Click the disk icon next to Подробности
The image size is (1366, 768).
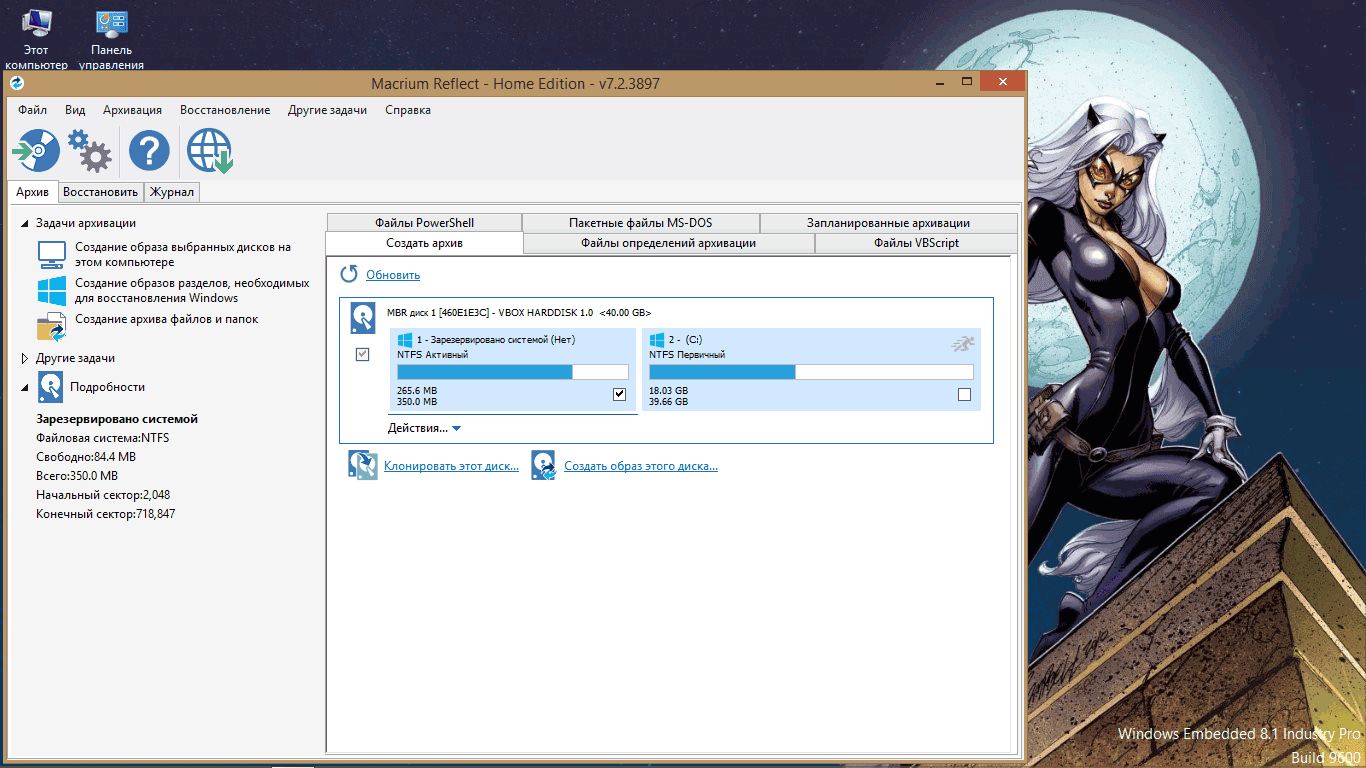pyautogui.click(x=51, y=386)
